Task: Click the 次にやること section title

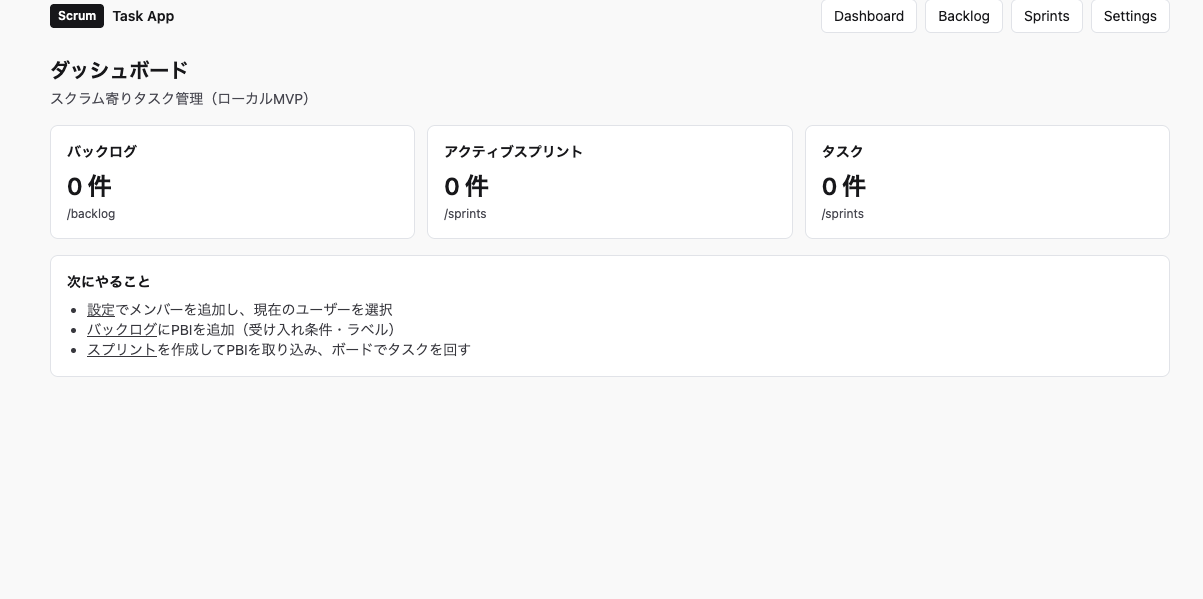Action: [x=108, y=281]
